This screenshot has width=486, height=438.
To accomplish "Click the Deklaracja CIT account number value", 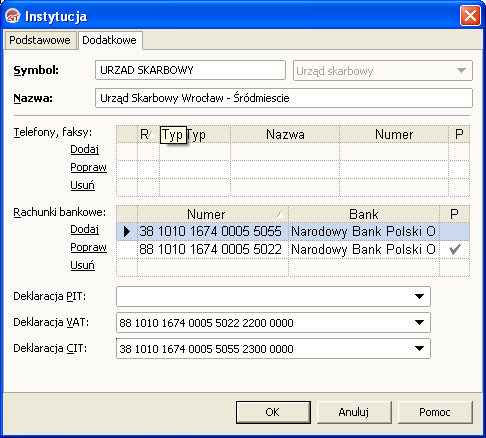I will [206, 349].
